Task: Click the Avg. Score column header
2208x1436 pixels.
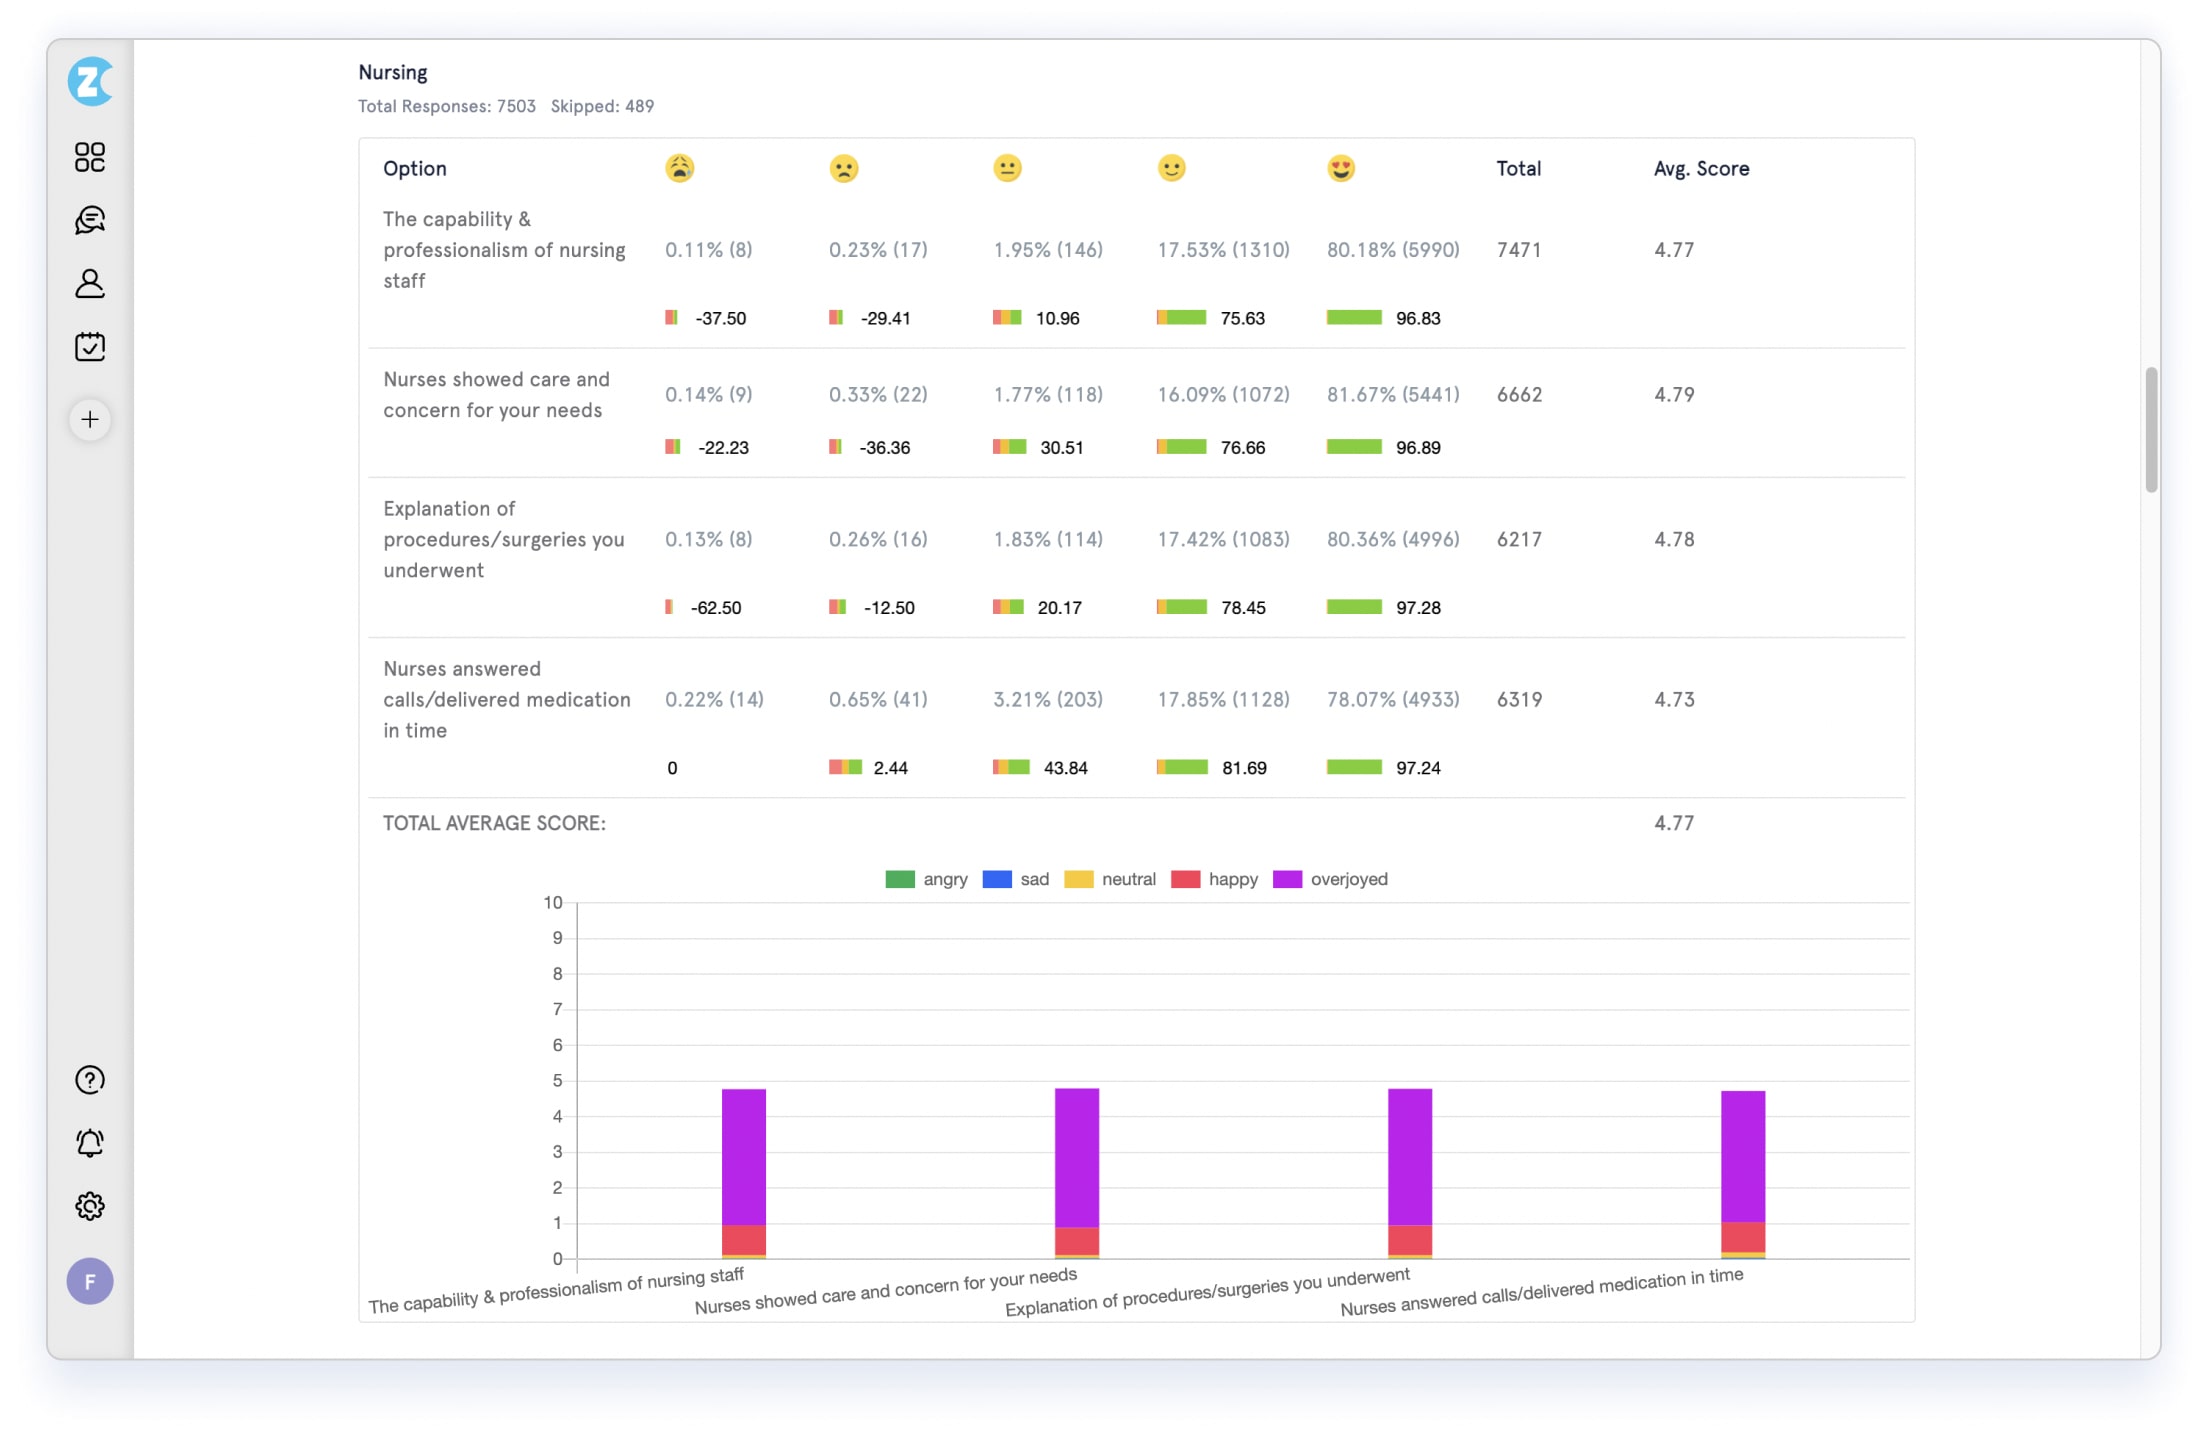Action: (x=1701, y=168)
